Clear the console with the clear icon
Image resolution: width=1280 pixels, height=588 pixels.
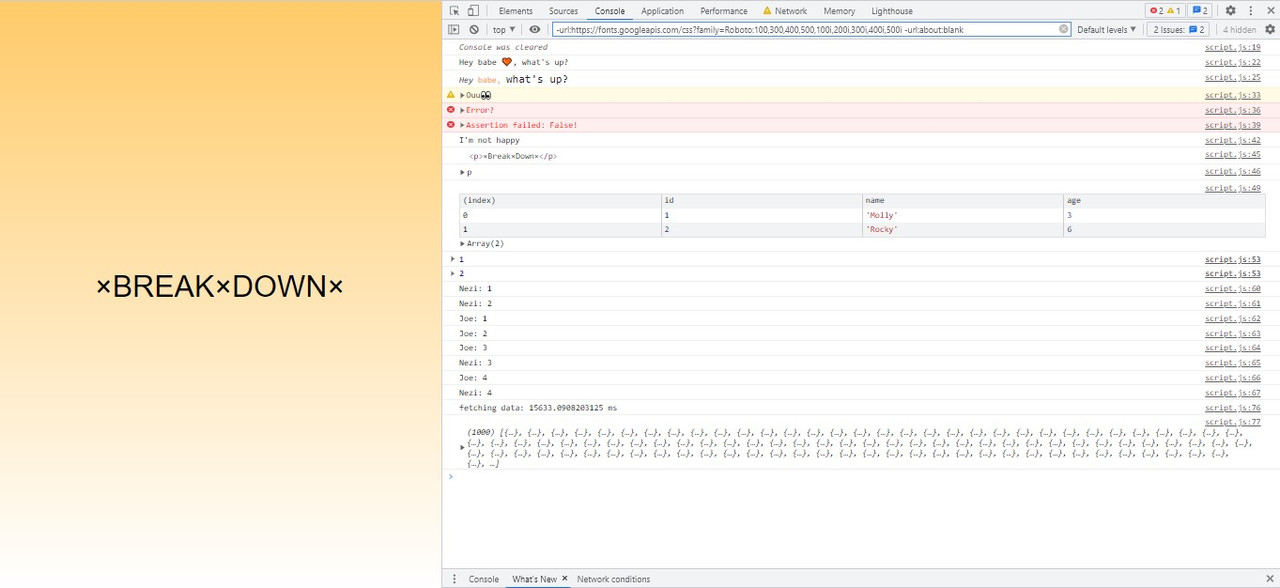click(474, 30)
